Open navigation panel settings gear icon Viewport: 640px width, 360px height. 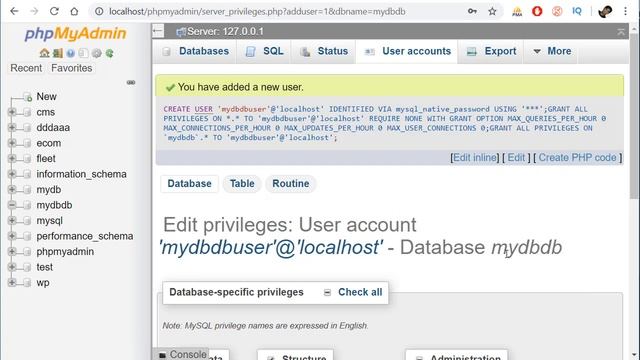[97, 53]
